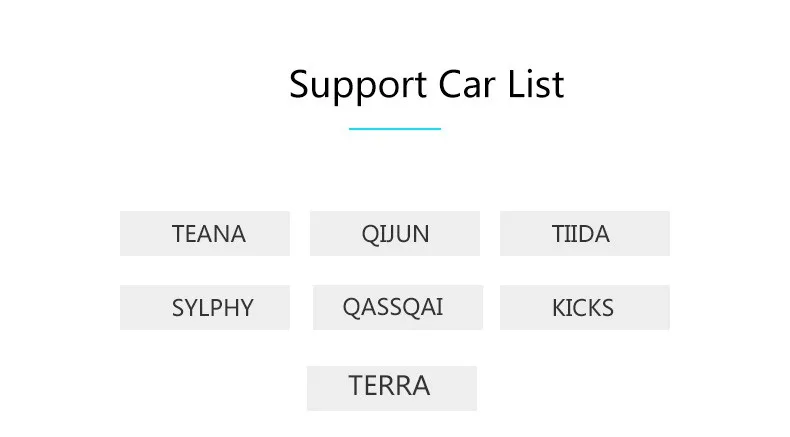
Task: Click the word Car in the title
Action: pos(458,84)
